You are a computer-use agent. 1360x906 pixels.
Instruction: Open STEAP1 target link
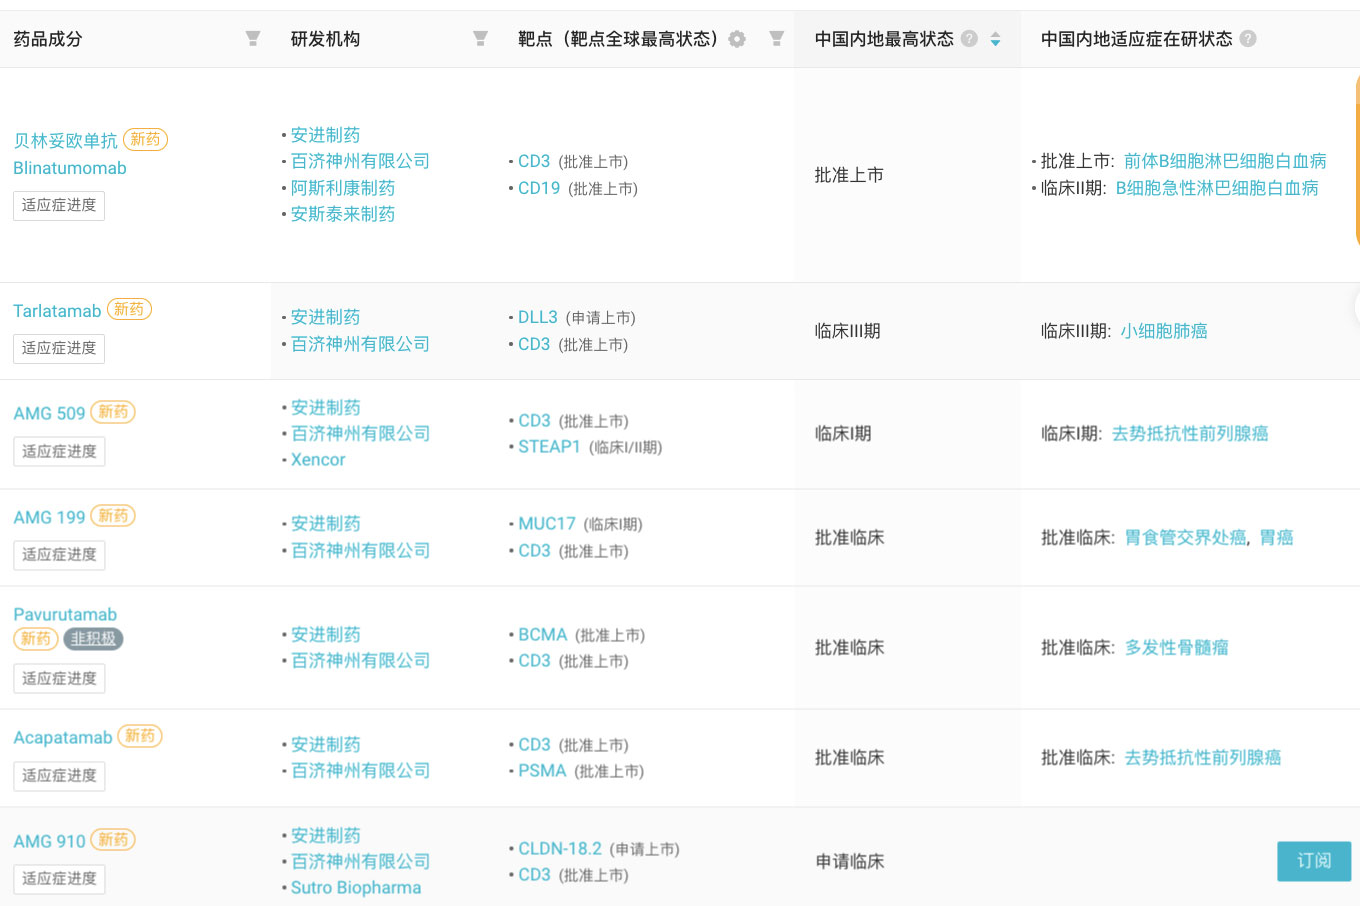(549, 447)
